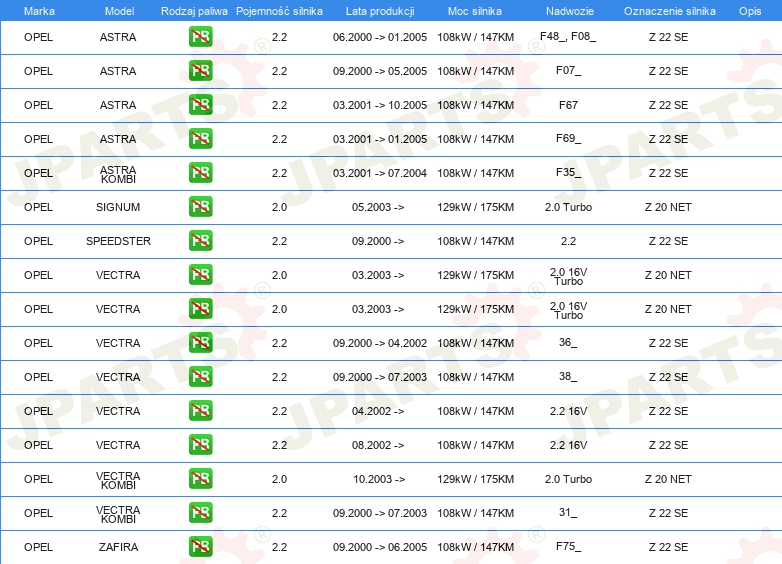Image resolution: width=782 pixels, height=564 pixels.
Task: Click '129kW / 175KM' in SIGNUM row
Action: tap(475, 207)
